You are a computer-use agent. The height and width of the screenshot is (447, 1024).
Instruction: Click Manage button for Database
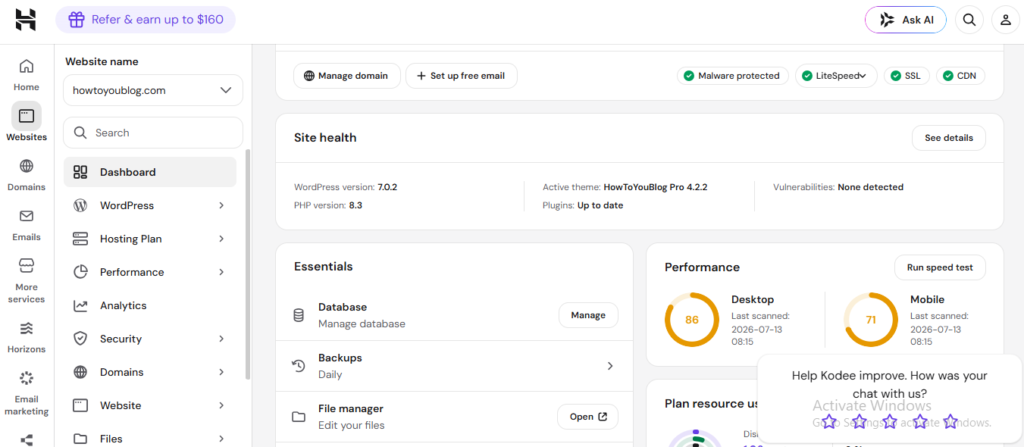click(588, 315)
